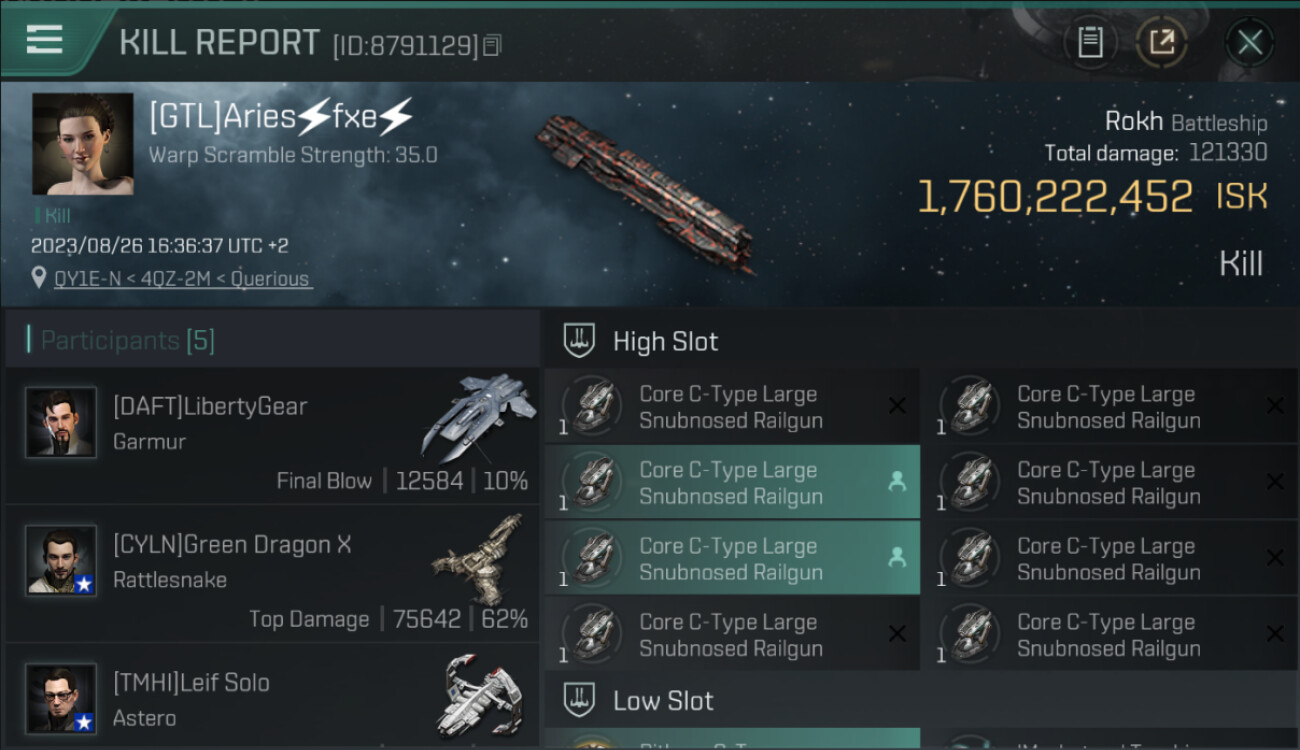Click the X on the top-right railgun
This screenshot has width=1300, height=750.
[1274, 406]
